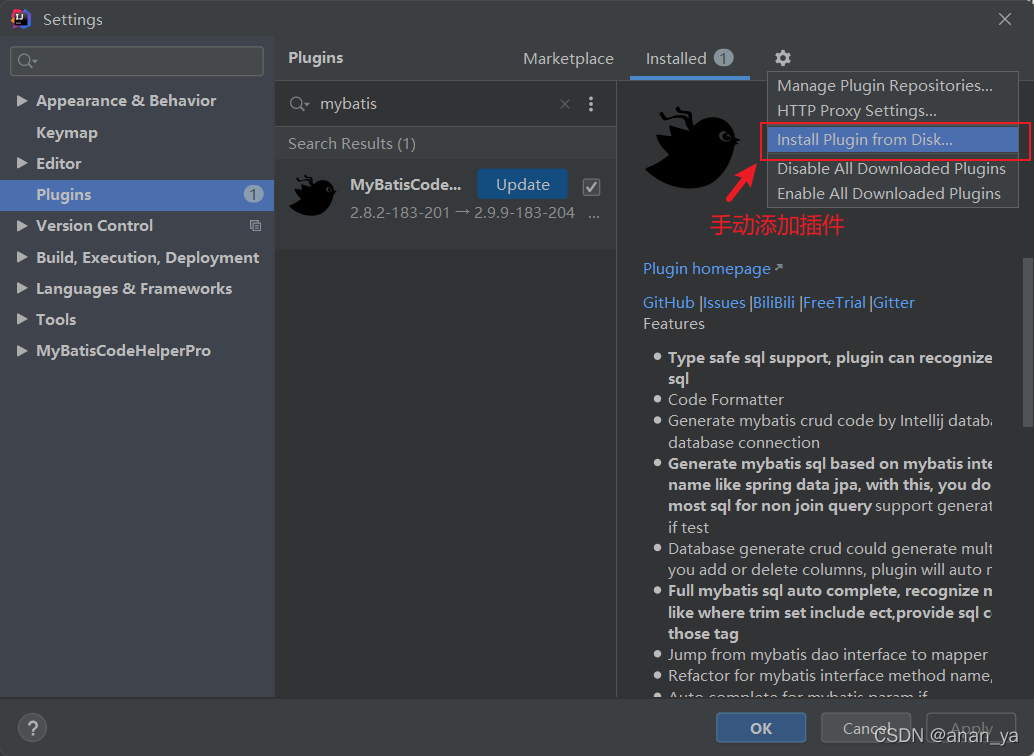Image resolution: width=1034 pixels, height=756 pixels.
Task: Click the version text 2.8.2-183-201 → 2.9.9-183-204
Action: click(x=462, y=213)
